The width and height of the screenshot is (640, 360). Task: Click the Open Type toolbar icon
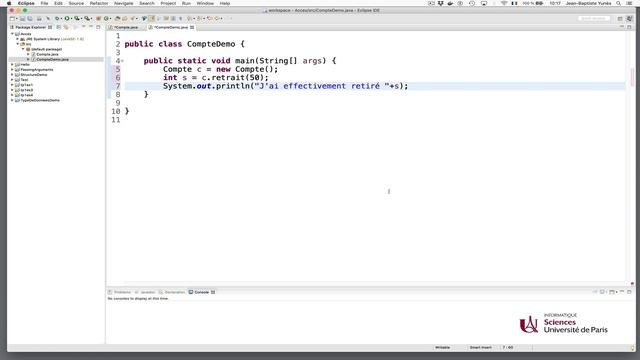117,18
